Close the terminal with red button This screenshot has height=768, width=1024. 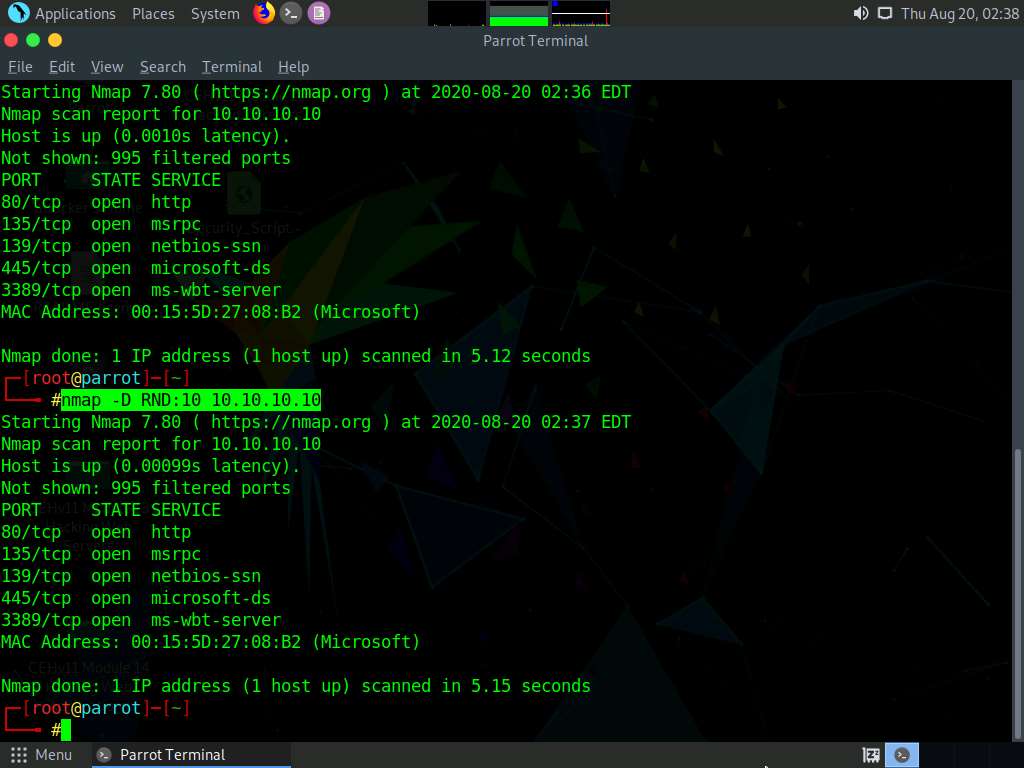(x=10, y=40)
